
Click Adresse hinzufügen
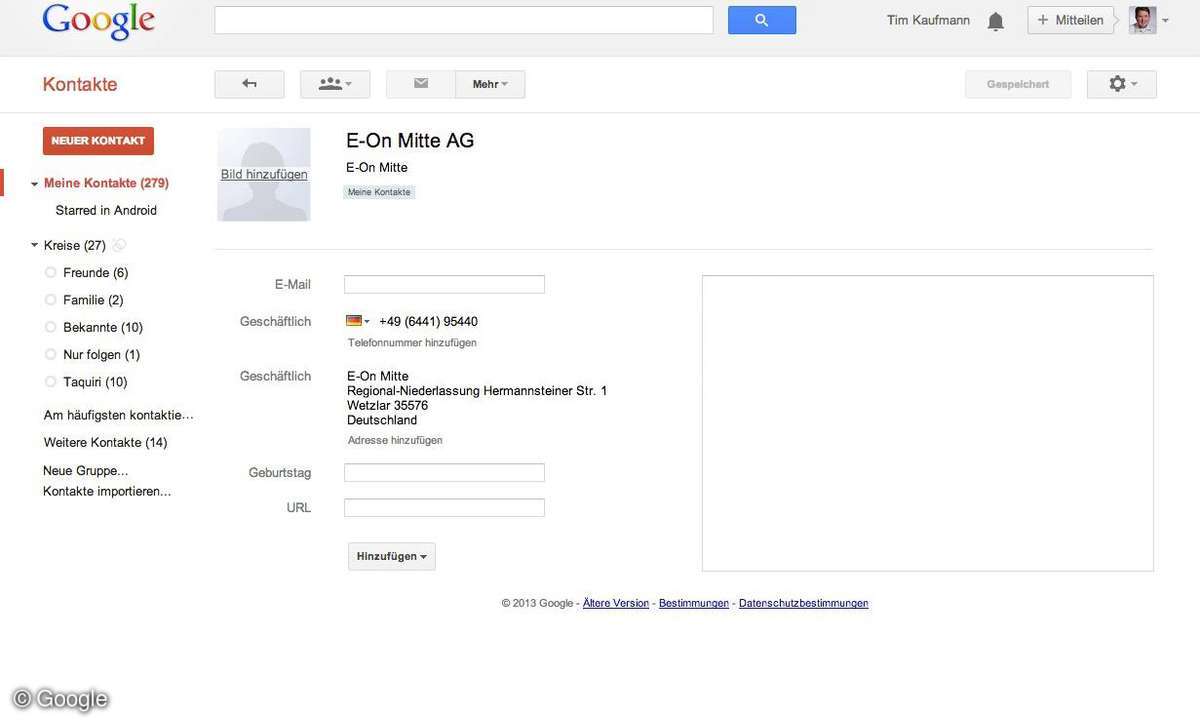tap(395, 440)
